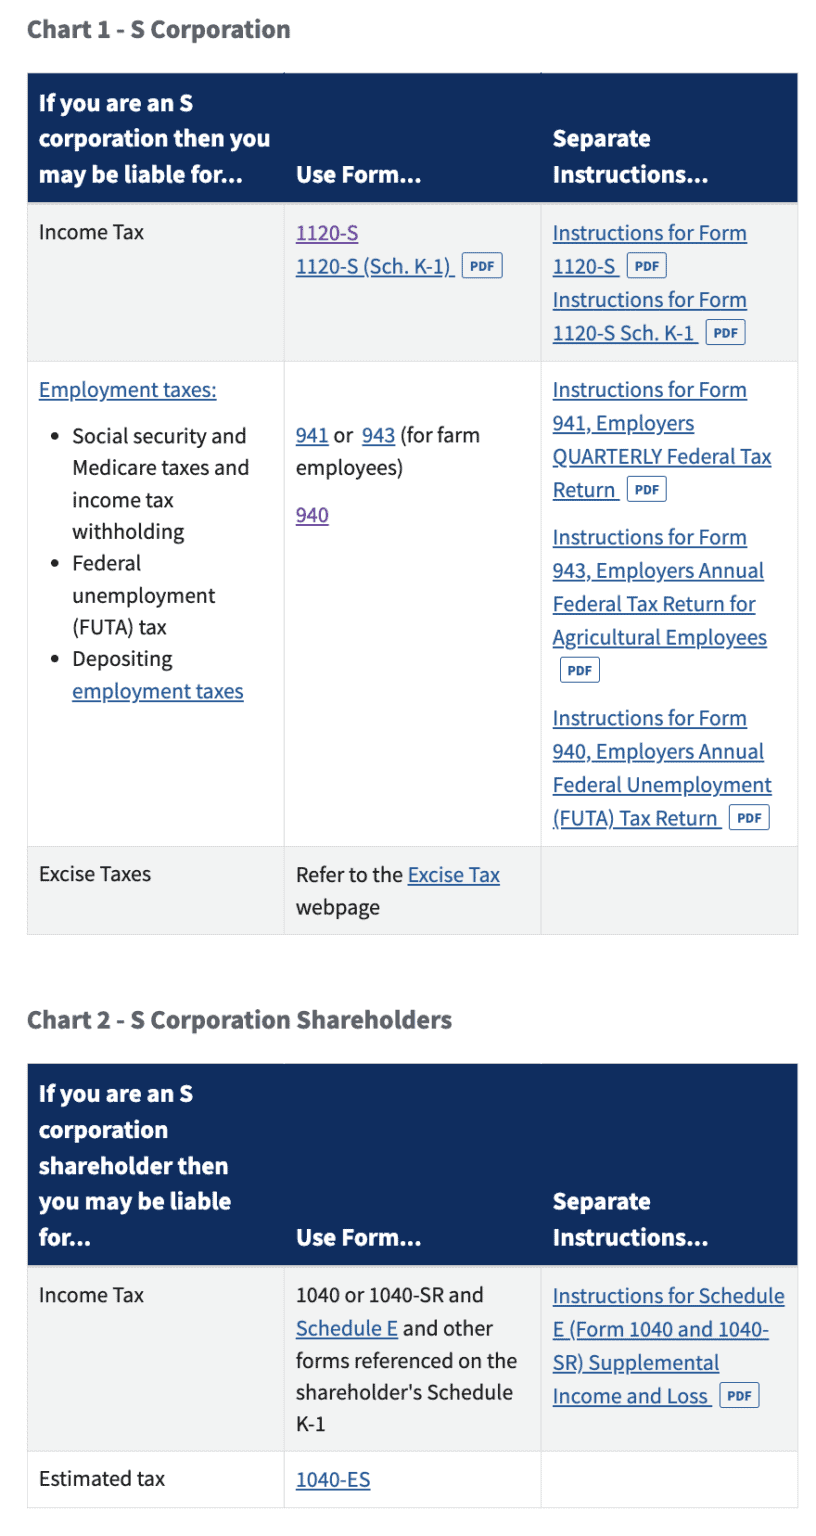Open the Form 941 link

coord(312,435)
